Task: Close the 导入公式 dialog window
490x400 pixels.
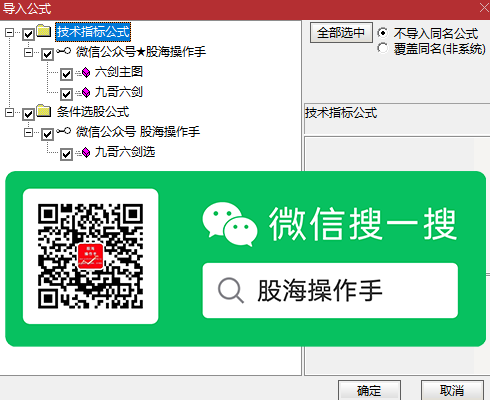Action: click(484, 8)
